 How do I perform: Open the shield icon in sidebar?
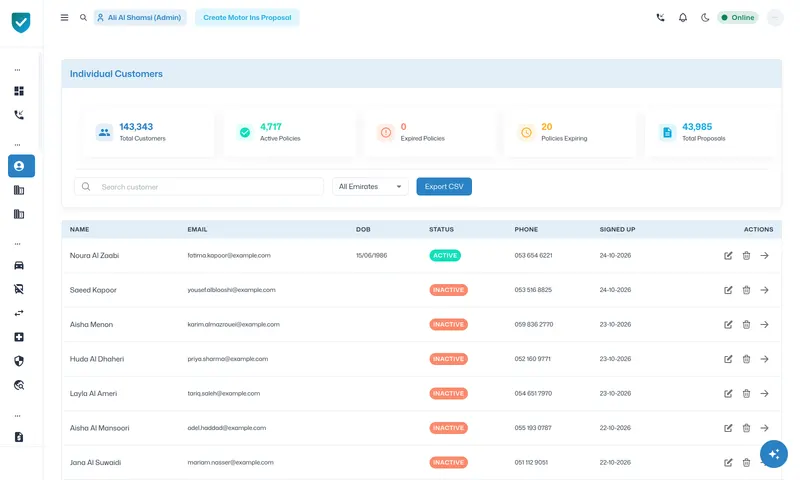coord(19,361)
